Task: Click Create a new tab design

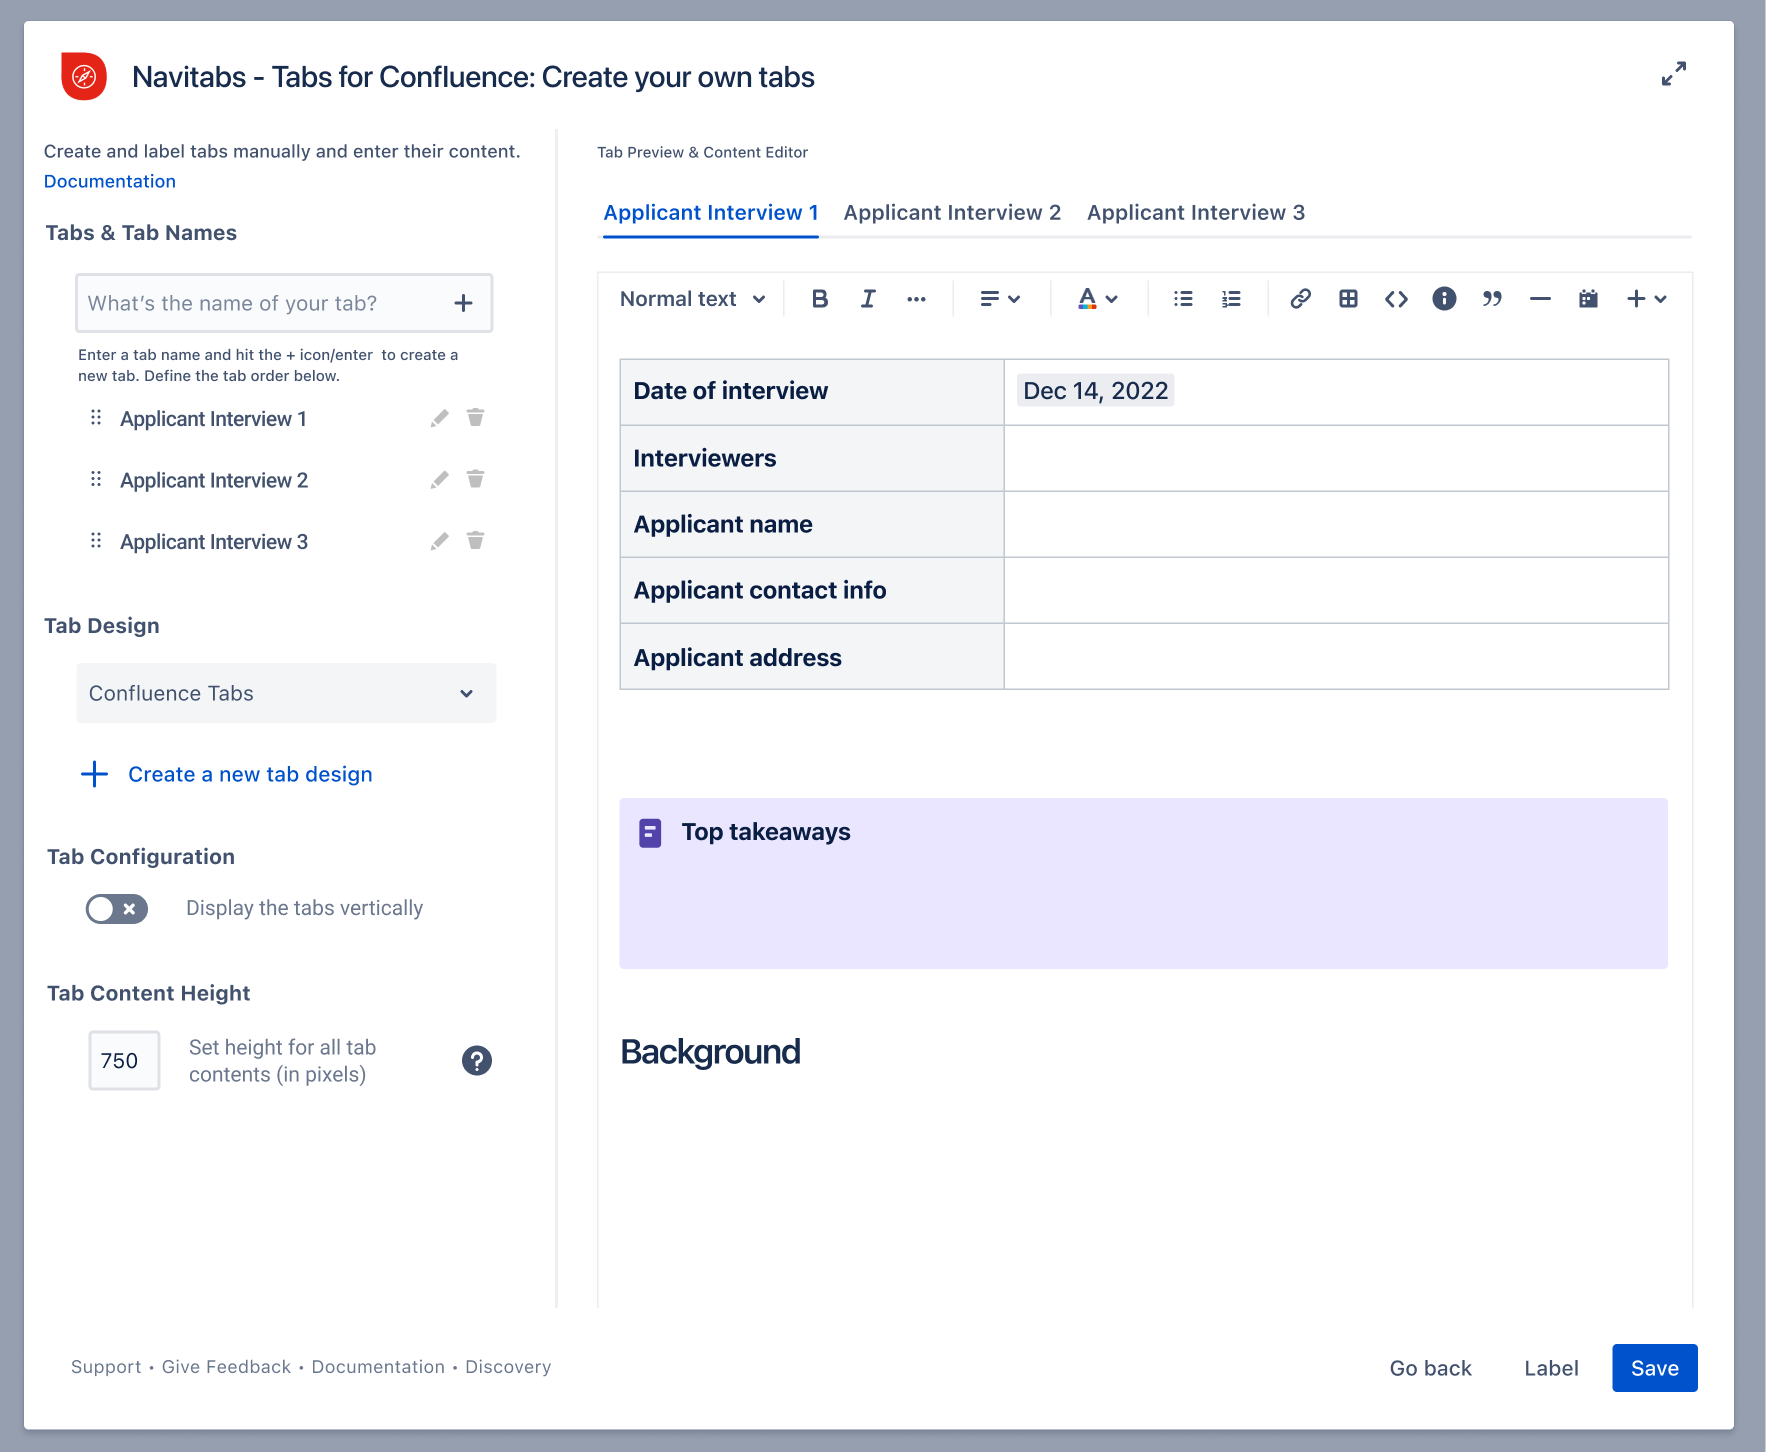Action: tap(227, 775)
